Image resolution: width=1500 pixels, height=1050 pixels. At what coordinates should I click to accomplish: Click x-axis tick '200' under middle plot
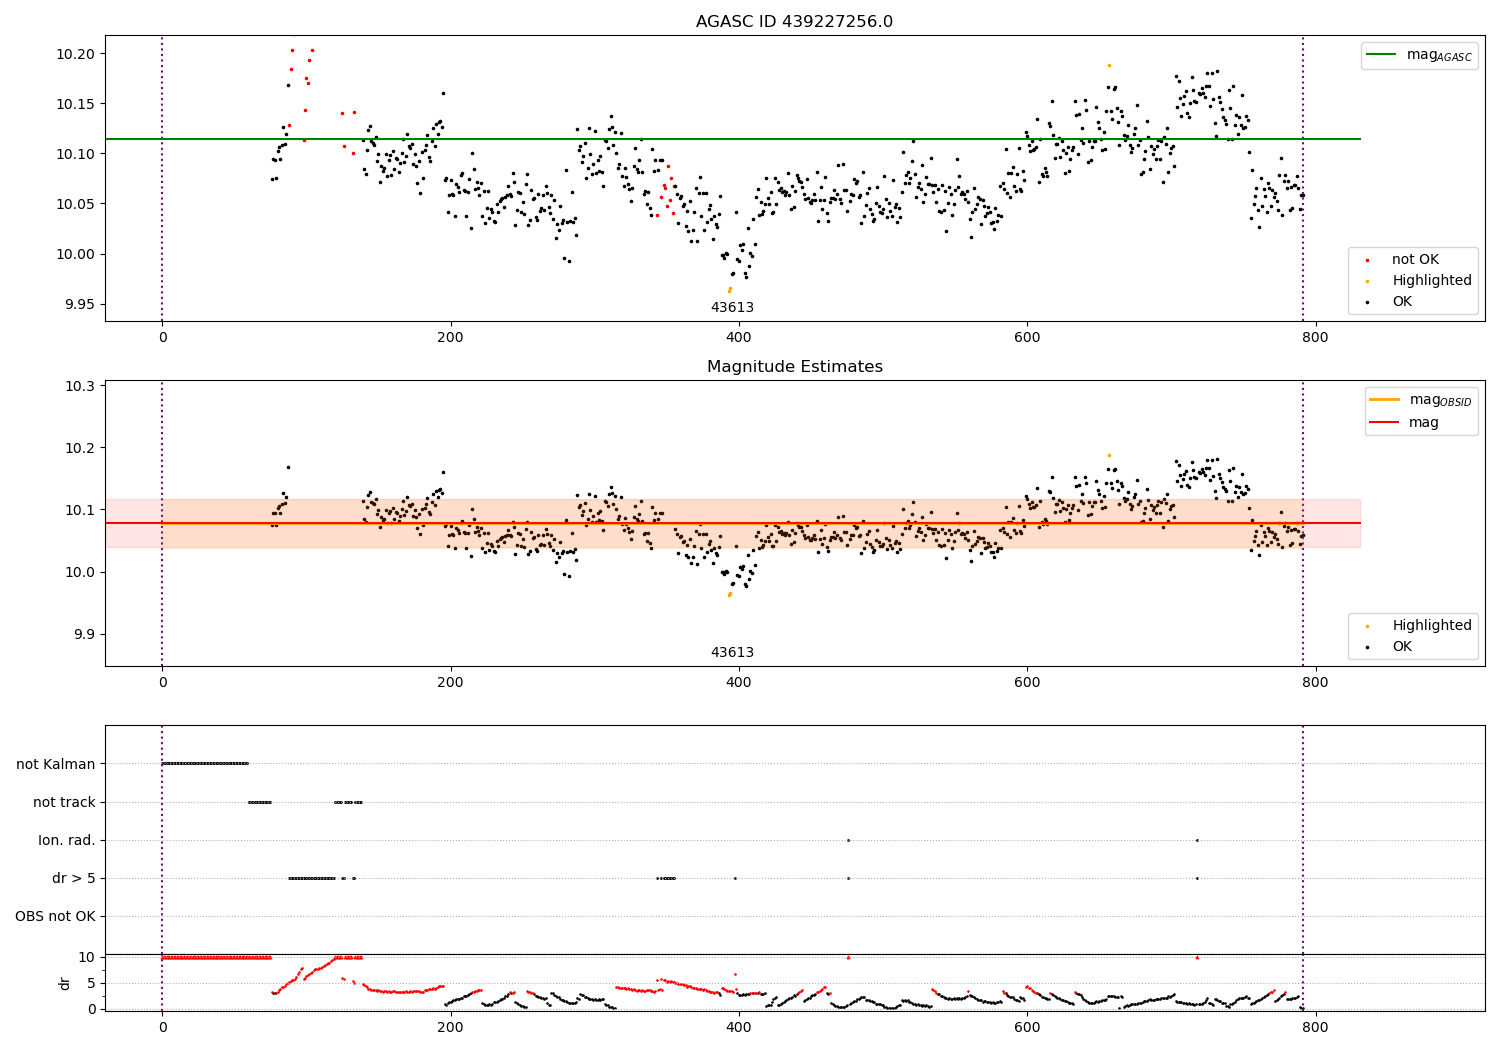tap(450, 682)
